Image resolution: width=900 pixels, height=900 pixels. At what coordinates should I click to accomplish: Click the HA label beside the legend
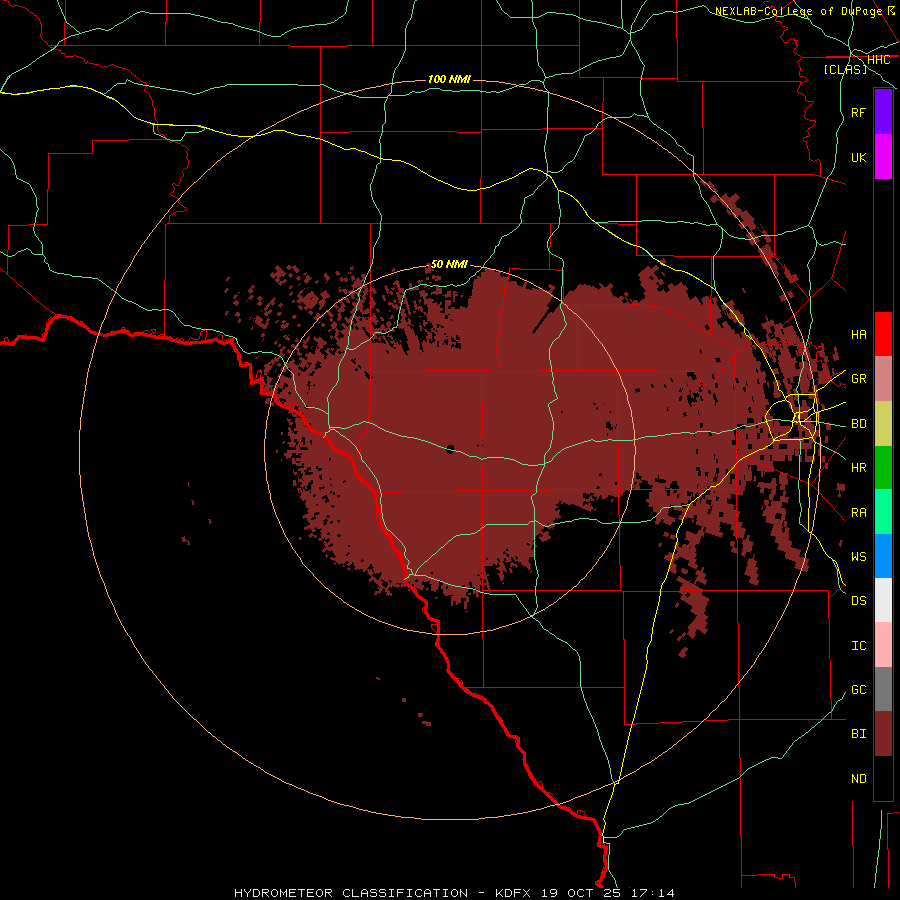(x=858, y=334)
